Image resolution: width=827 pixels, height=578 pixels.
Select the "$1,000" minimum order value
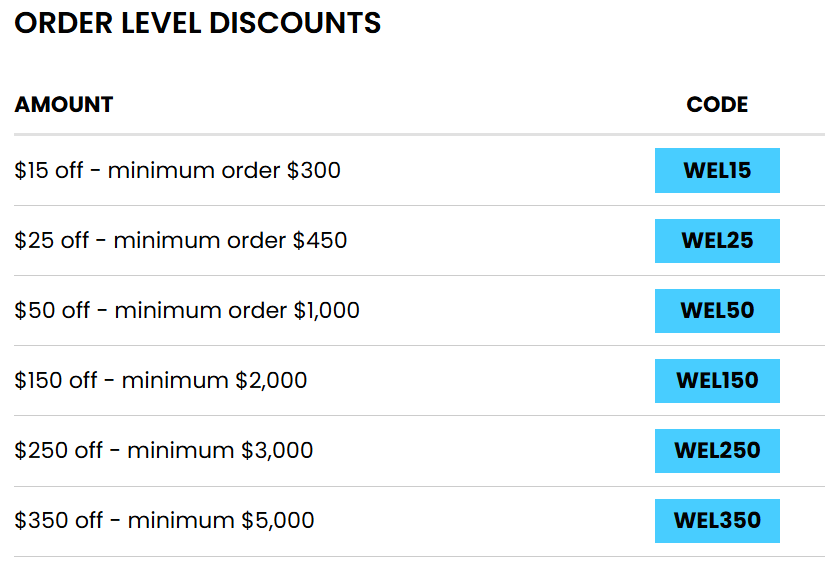tap(326, 311)
